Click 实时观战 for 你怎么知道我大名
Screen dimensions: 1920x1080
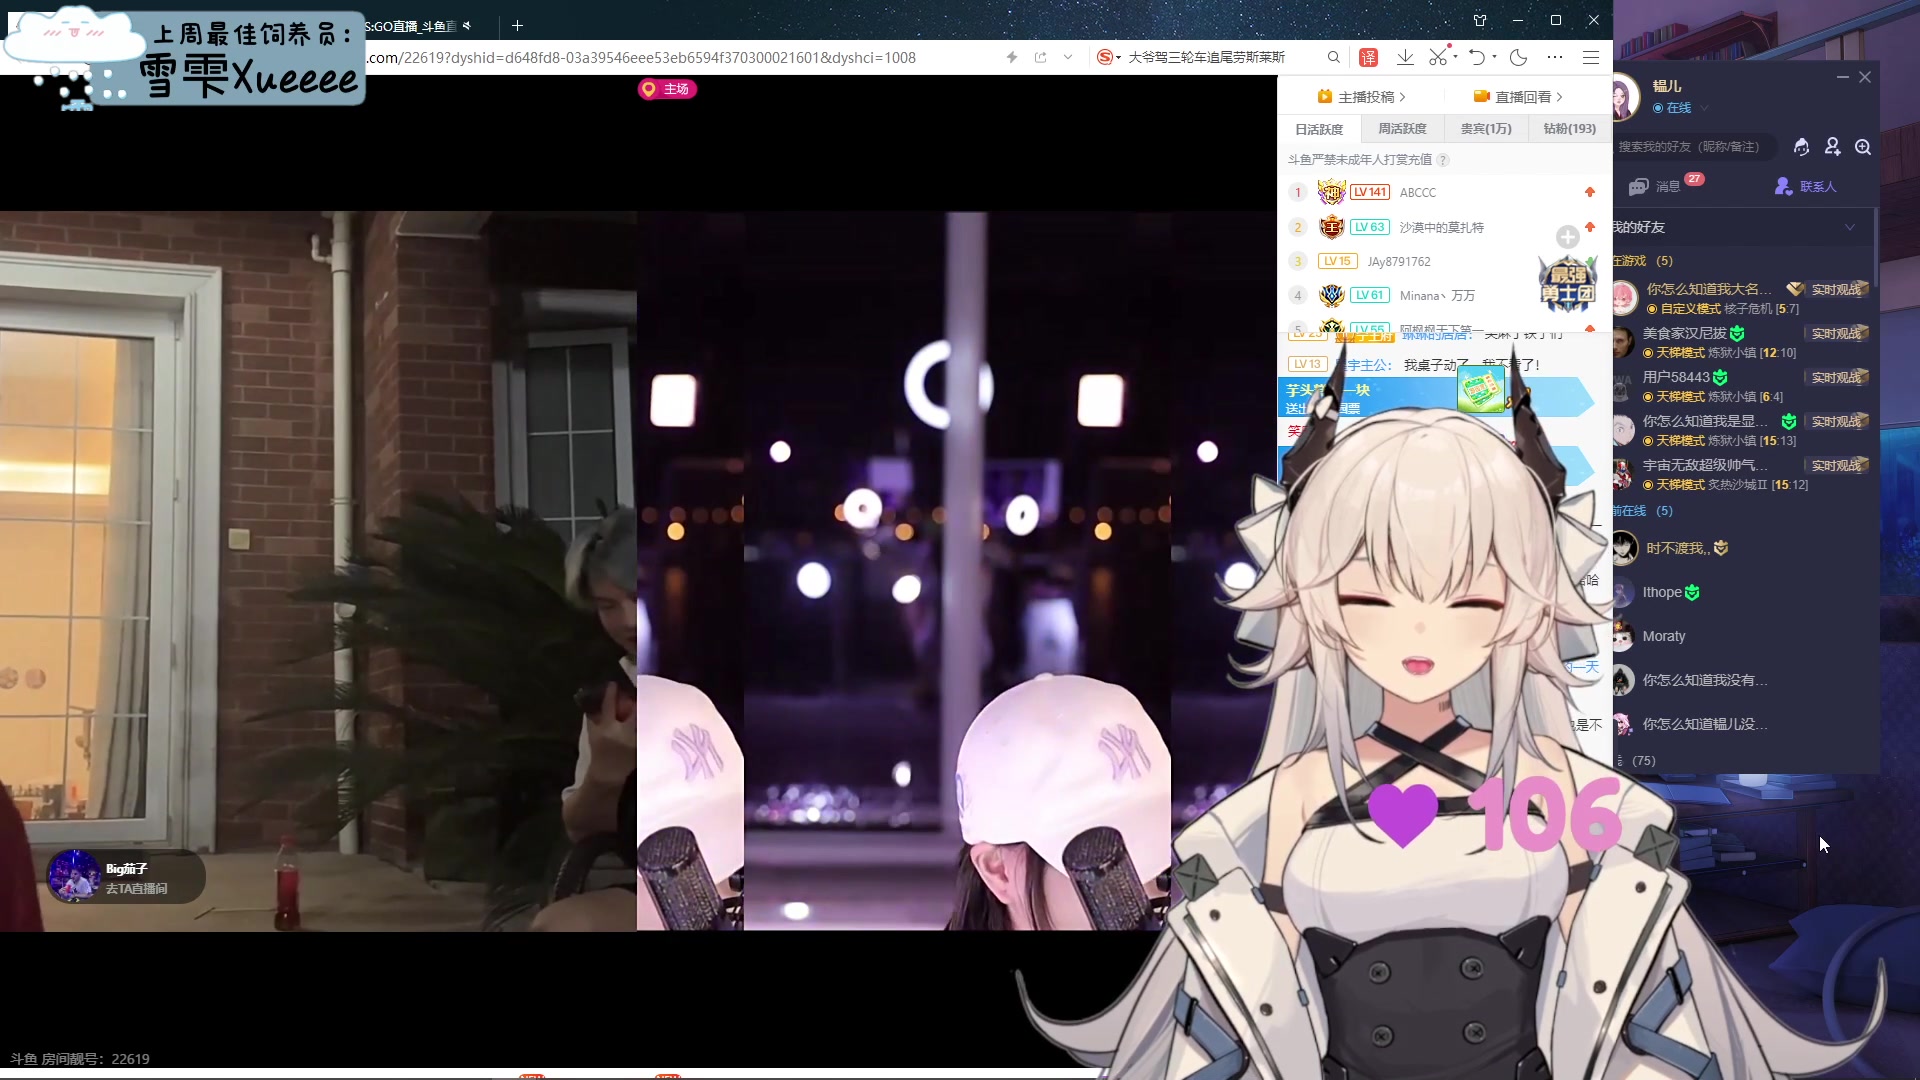pyautogui.click(x=1838, y=290)
